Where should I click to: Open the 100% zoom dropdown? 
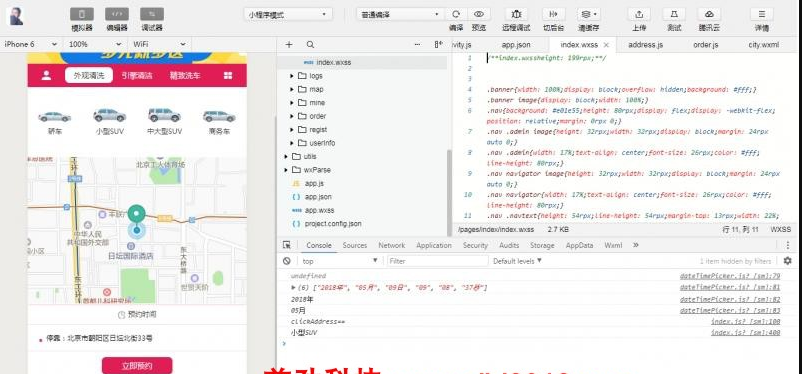[95, 45]
